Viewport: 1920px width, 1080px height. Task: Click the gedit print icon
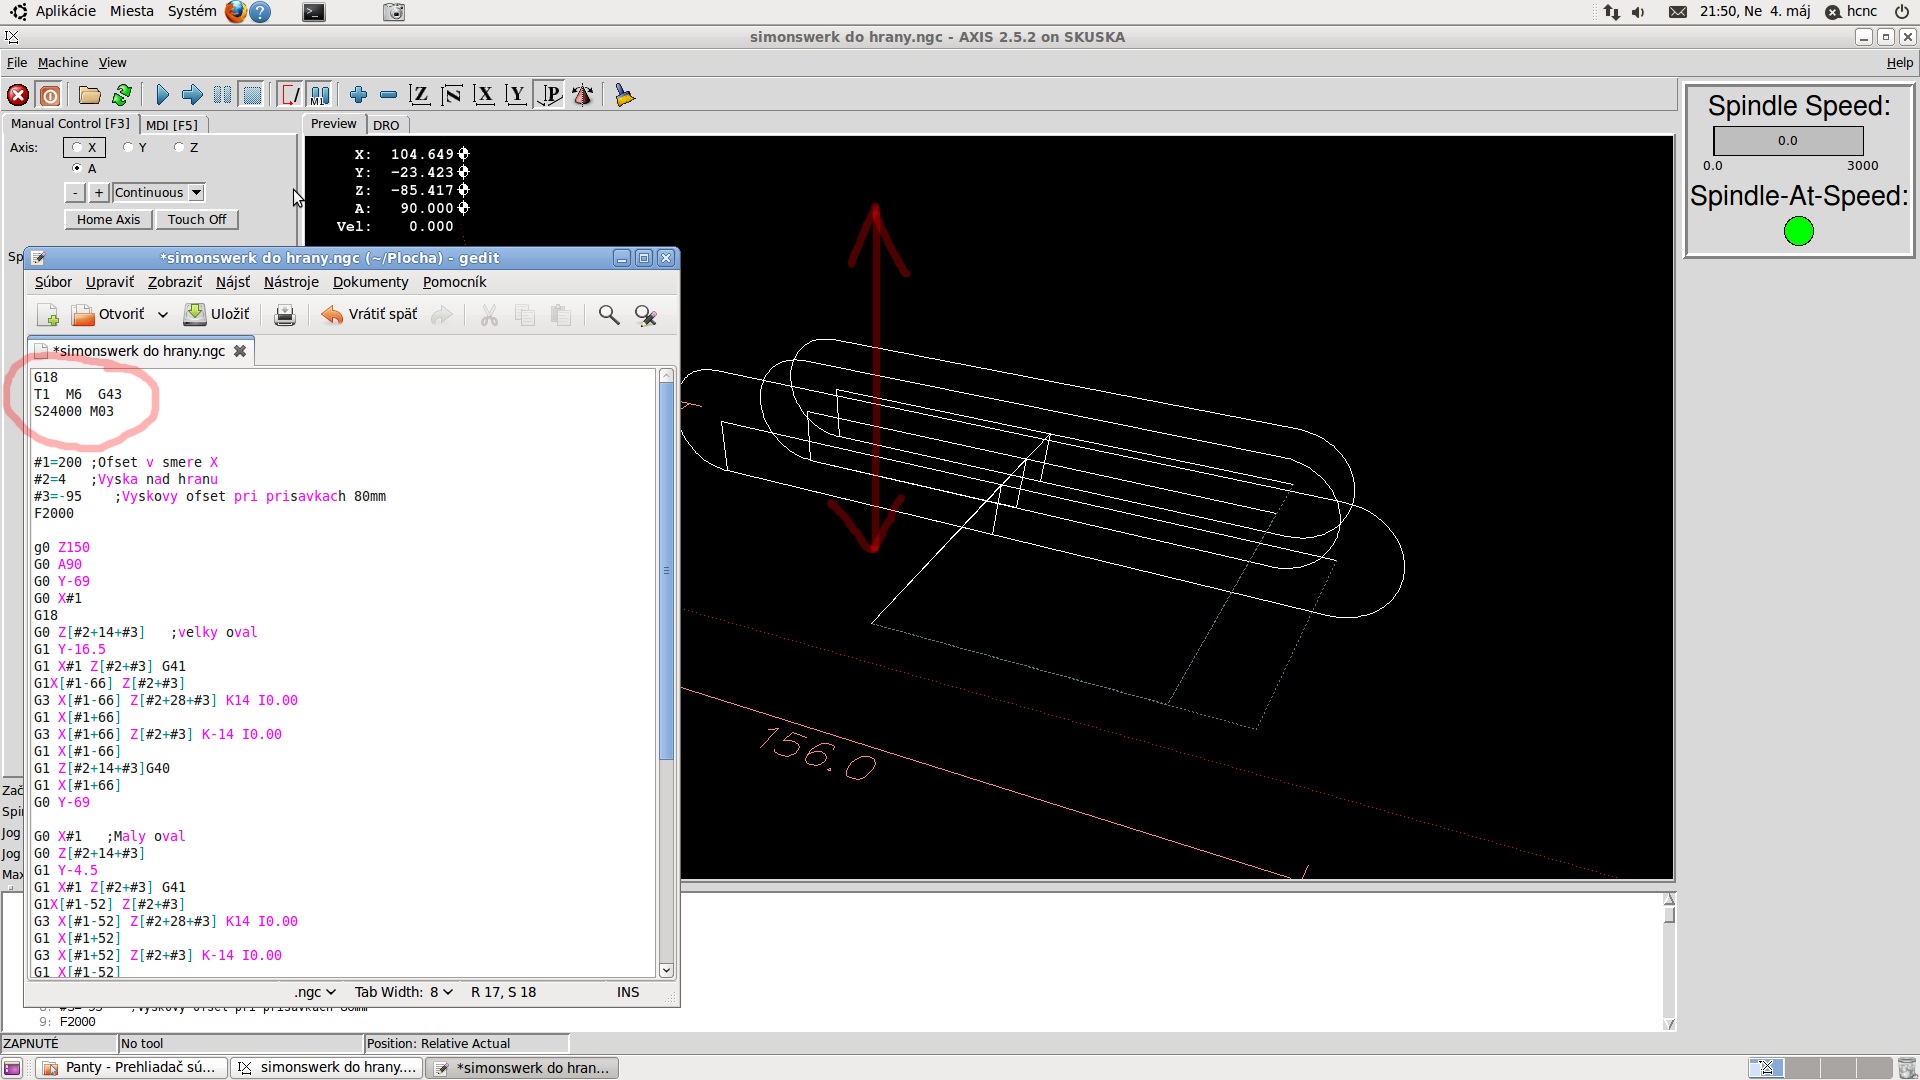[285, 315]
